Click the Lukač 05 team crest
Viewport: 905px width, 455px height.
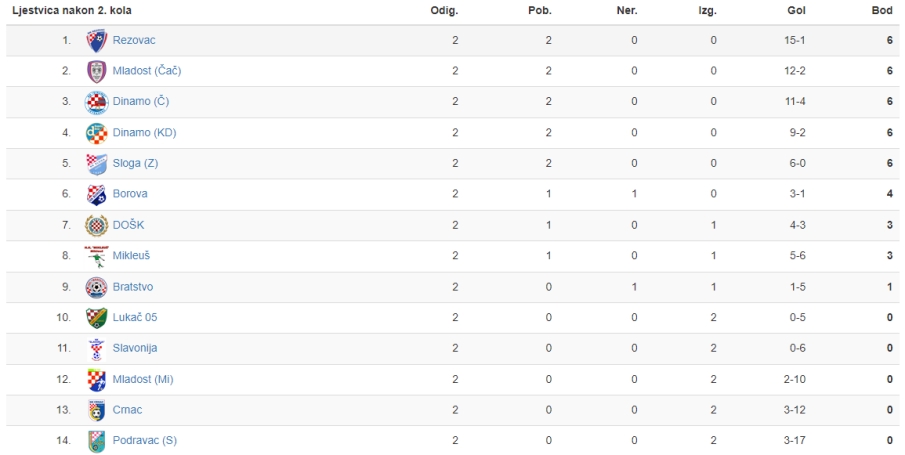96,318
